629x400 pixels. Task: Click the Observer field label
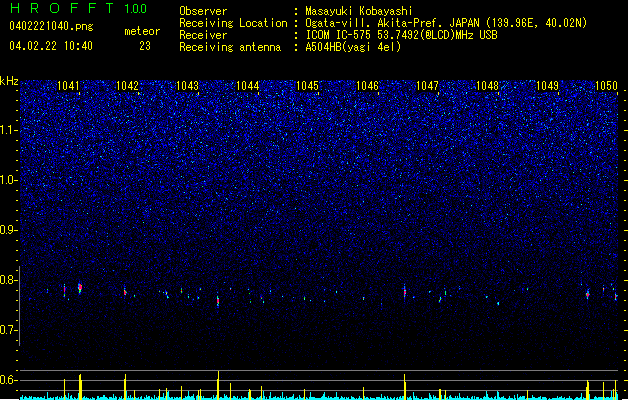pyautogui.click(x=203, y=11)
